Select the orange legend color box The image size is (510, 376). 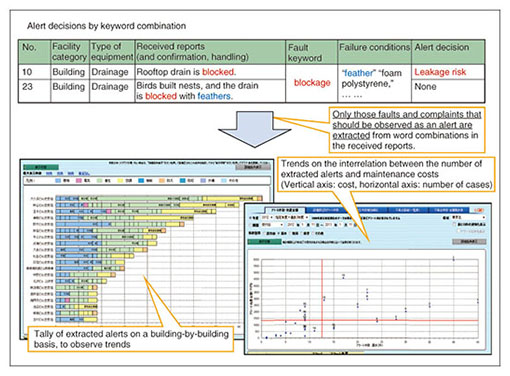[x=162, y=181]
